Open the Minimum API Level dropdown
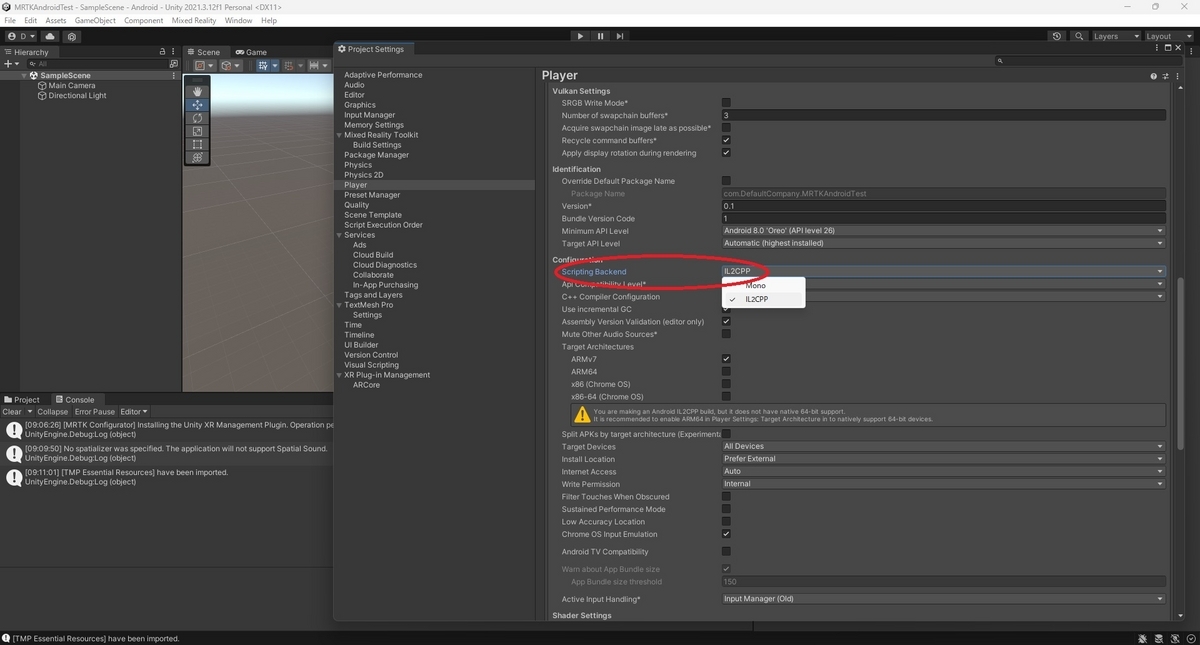The image size is (1200, 645). point(941,230)
